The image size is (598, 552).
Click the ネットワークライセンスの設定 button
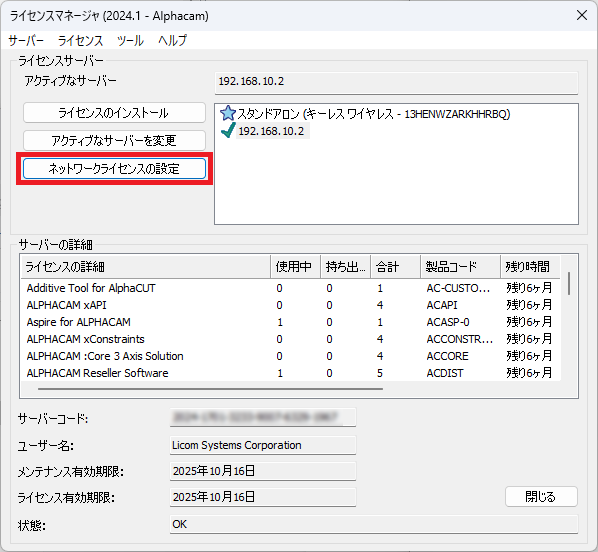pos(114,169)
